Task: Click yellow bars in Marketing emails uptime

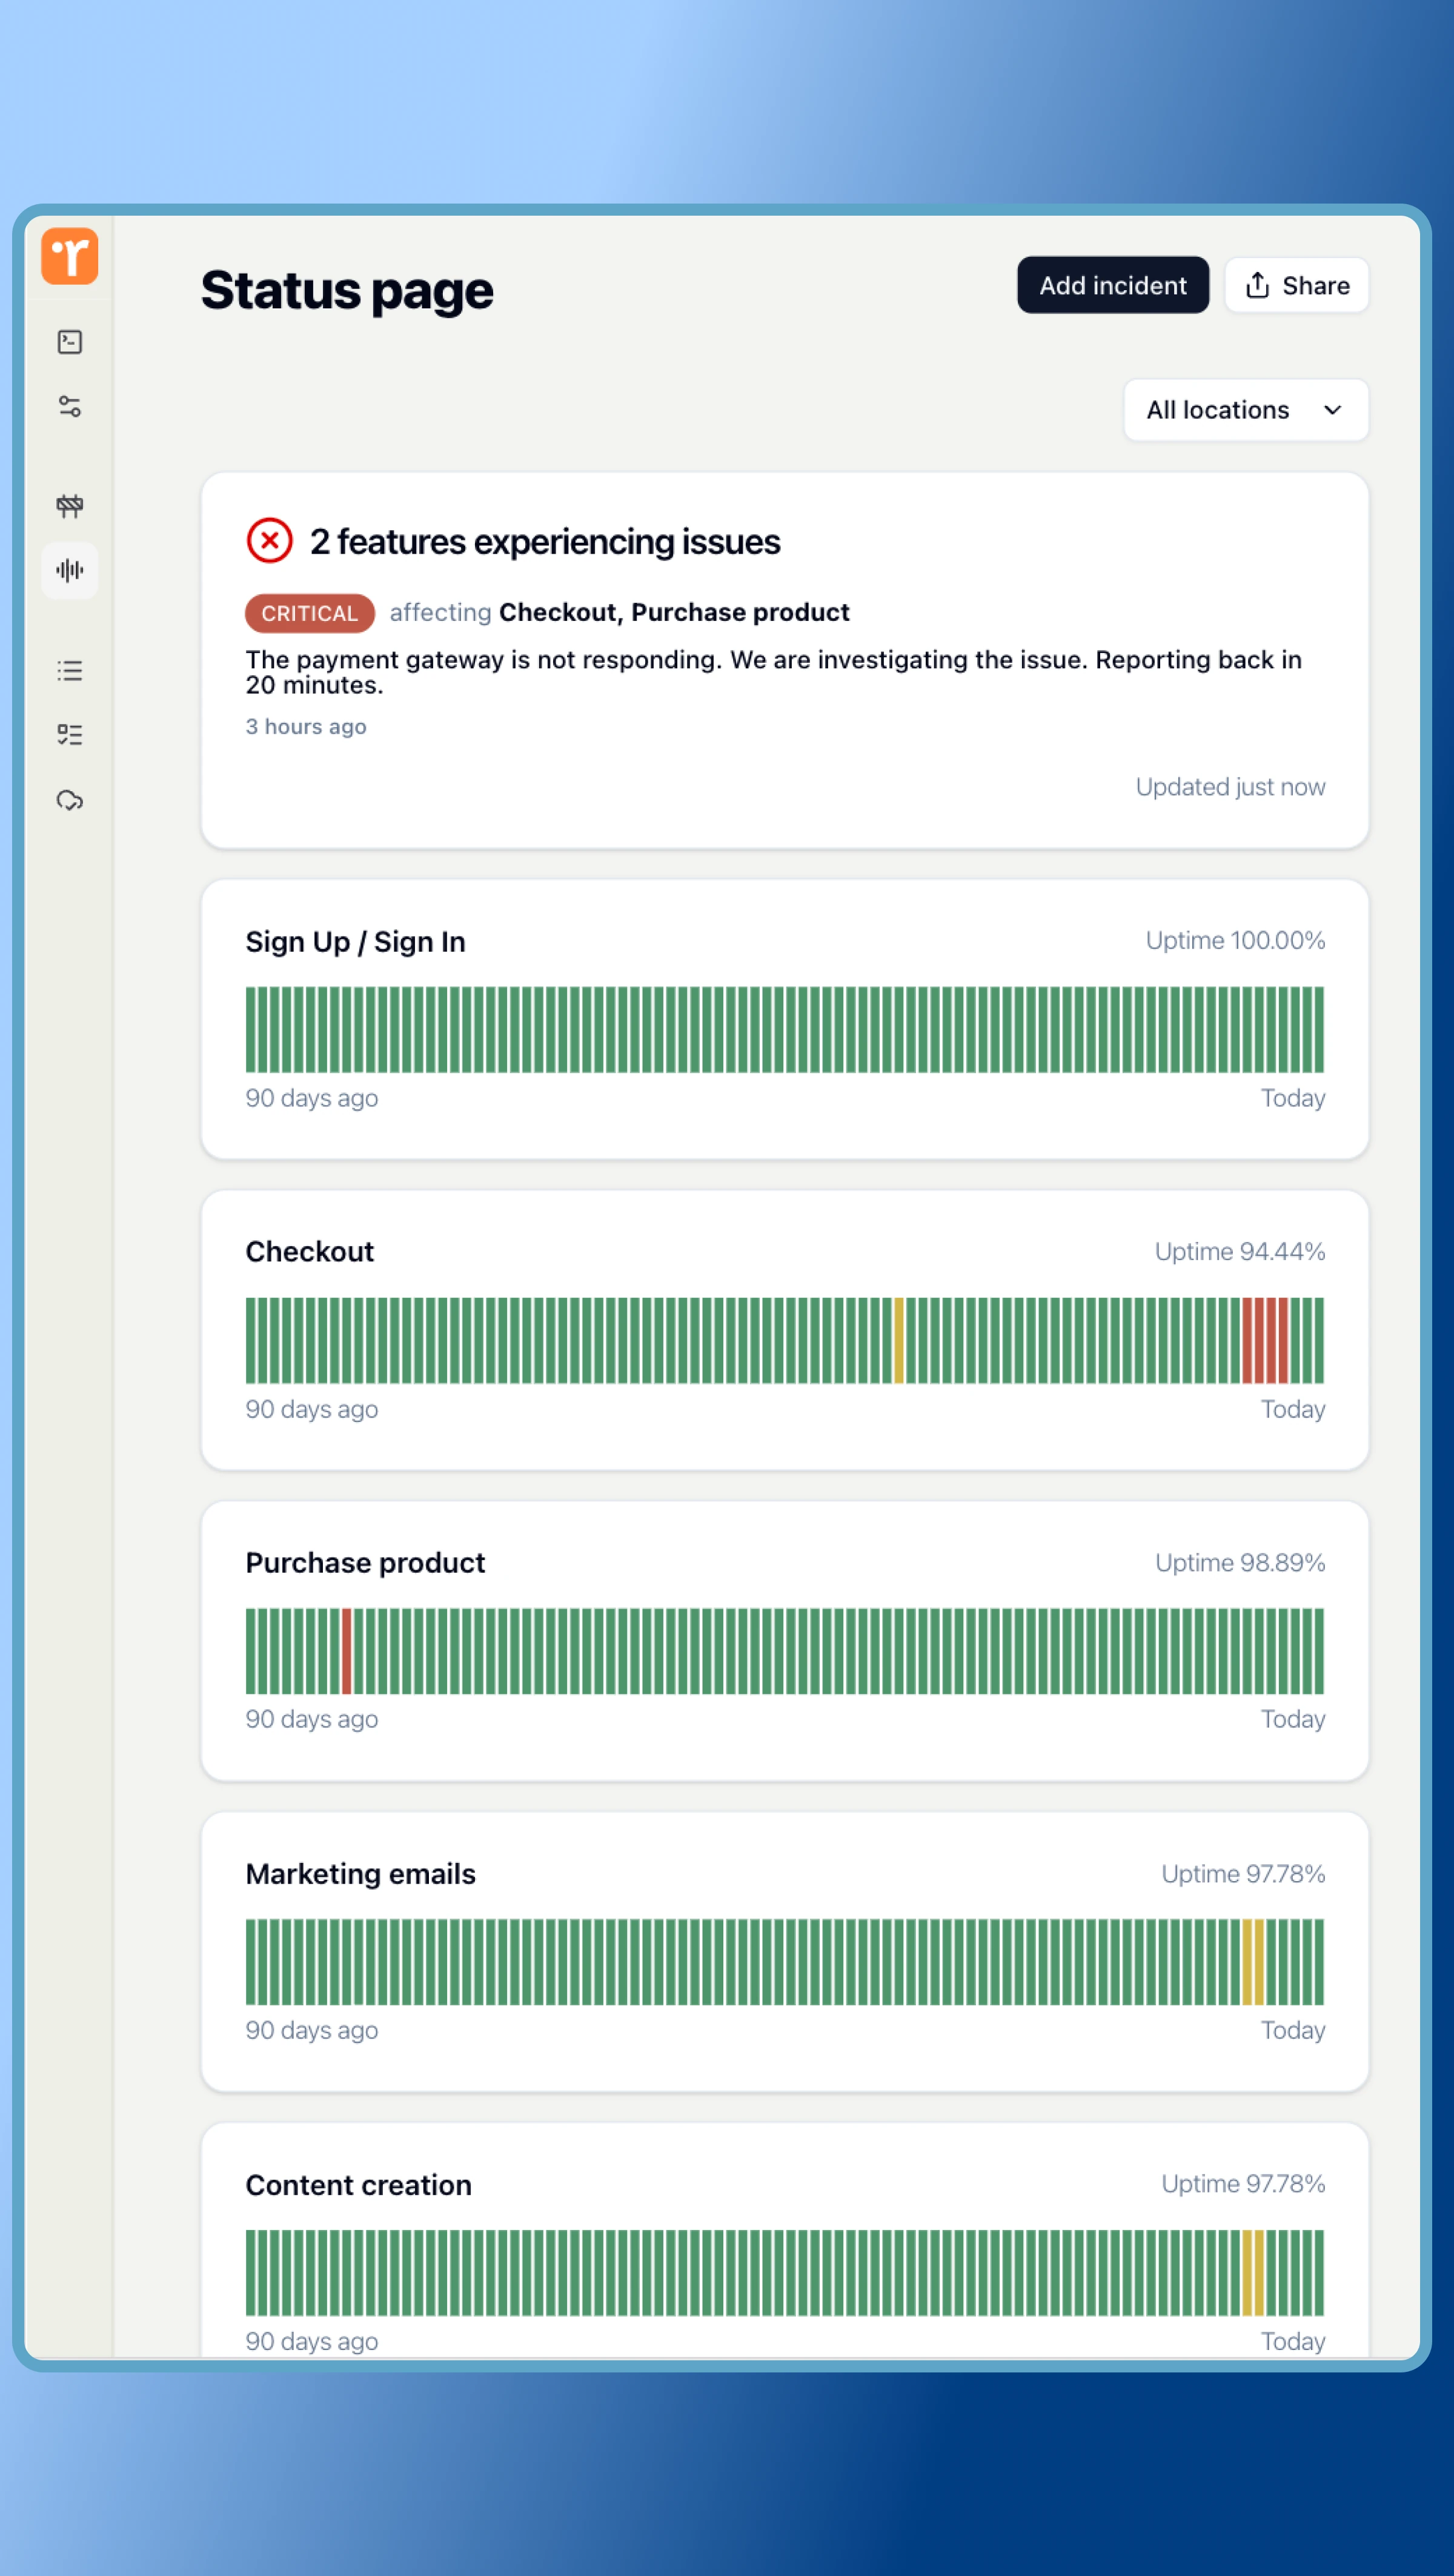Action: click(x=1253, y=1961)
